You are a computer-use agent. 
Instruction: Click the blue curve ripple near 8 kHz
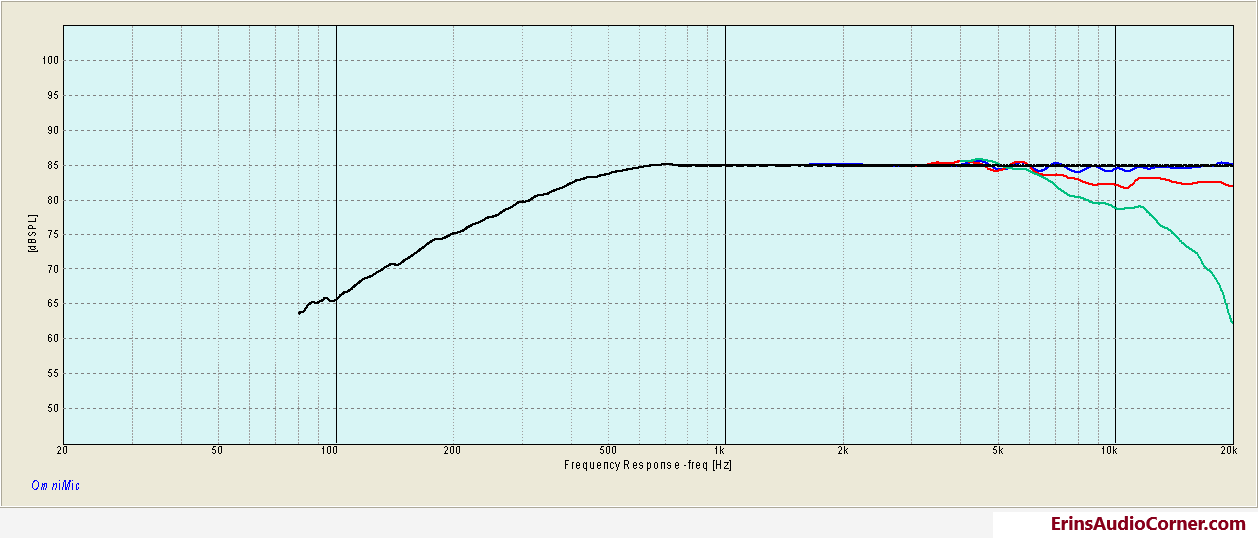pos(1078,170)
